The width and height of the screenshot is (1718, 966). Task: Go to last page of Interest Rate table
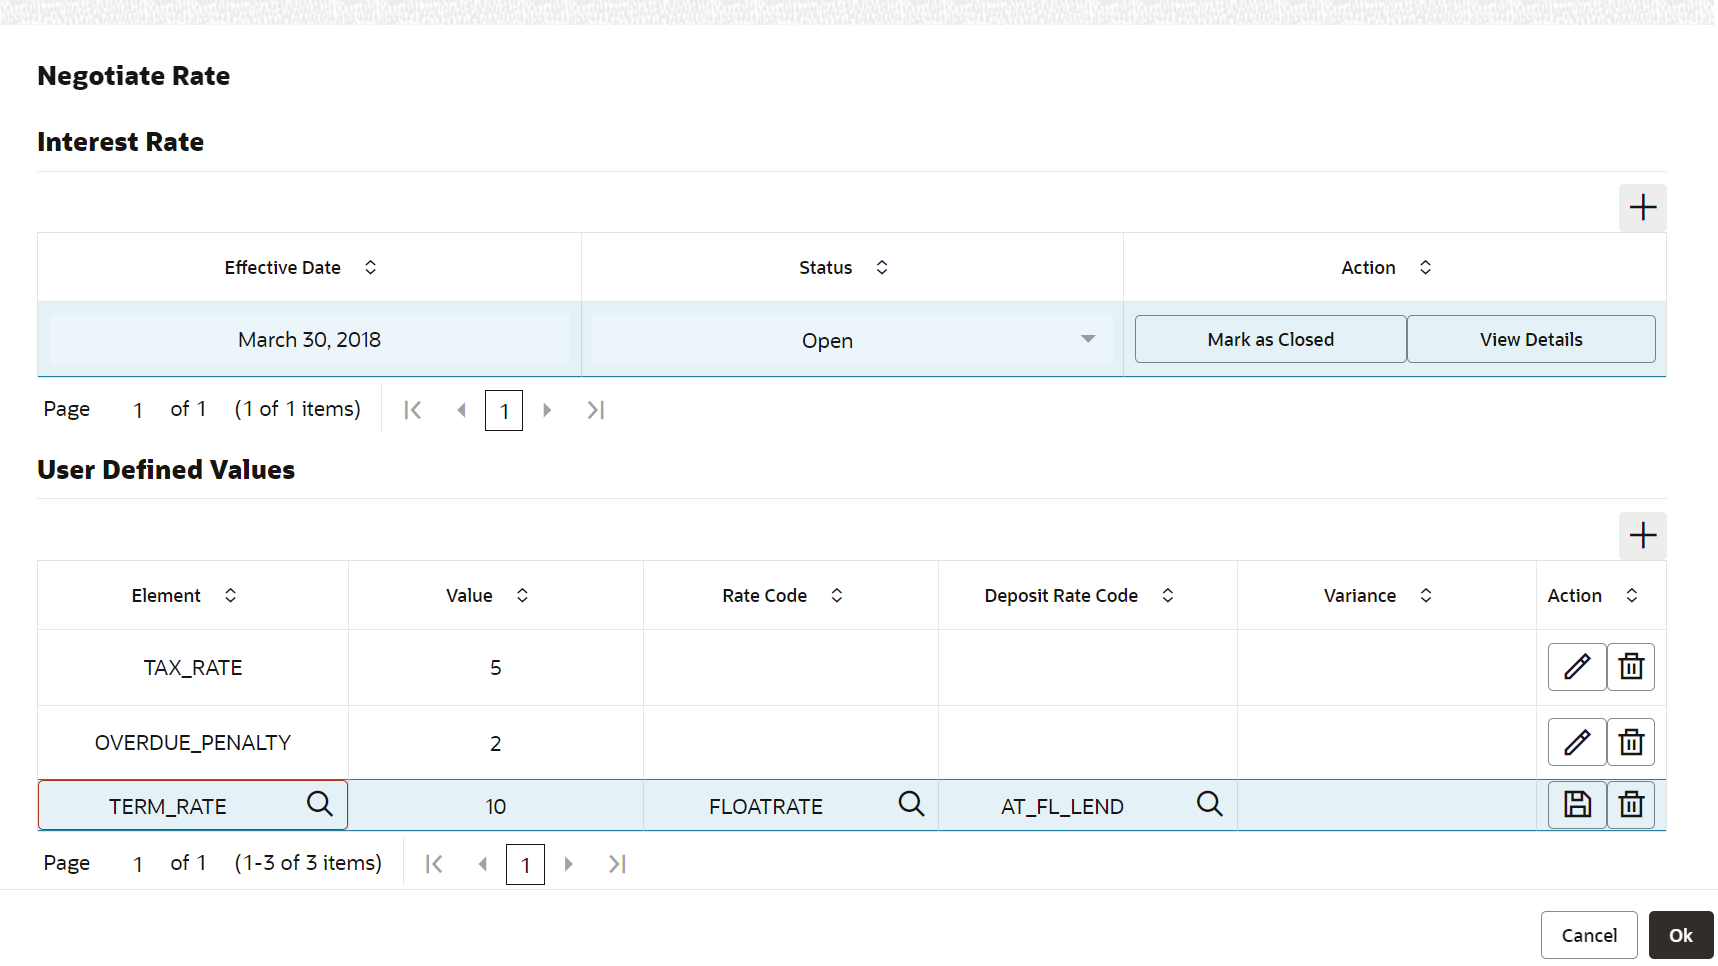coord(595,410)
